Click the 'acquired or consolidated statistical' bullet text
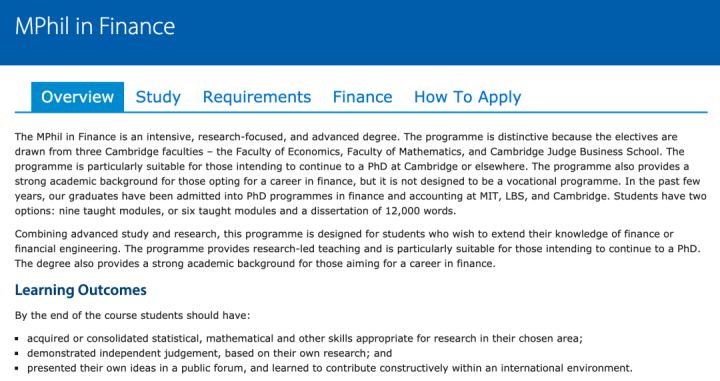 (304, 339)
